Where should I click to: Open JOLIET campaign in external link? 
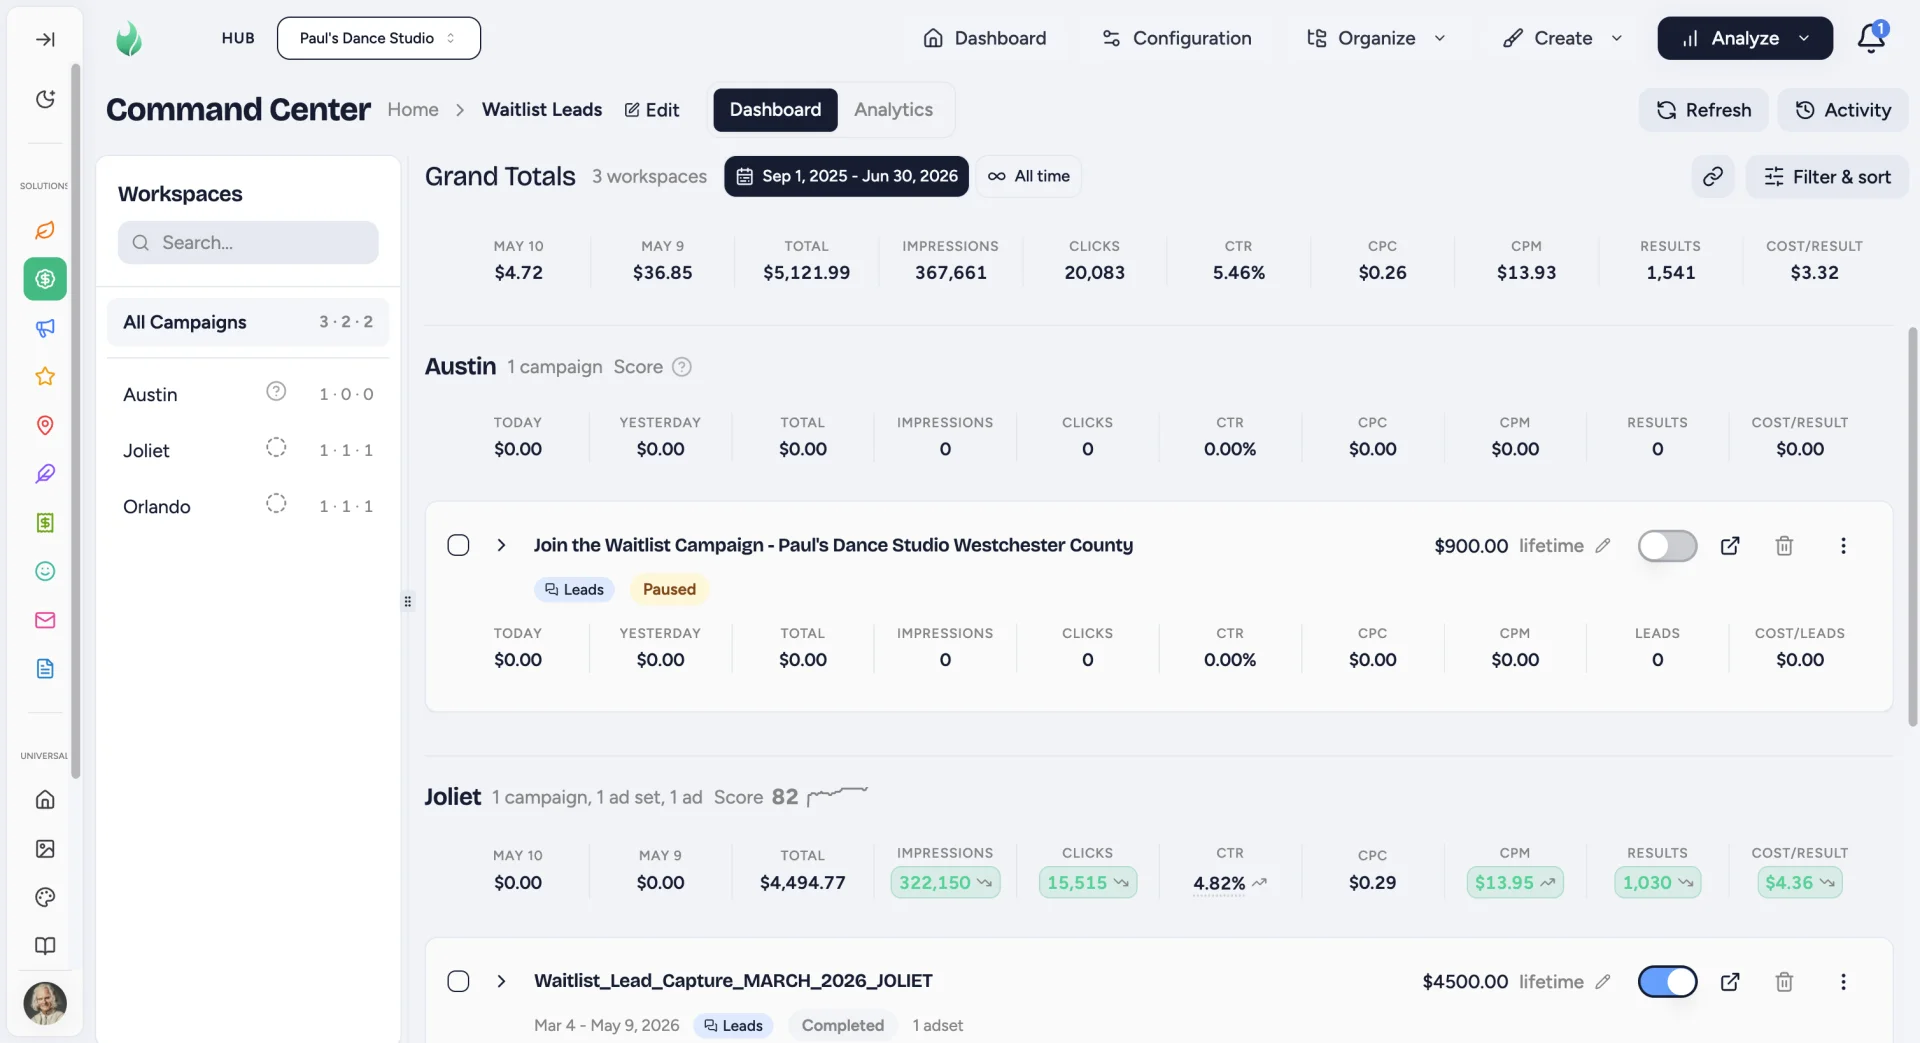(x=1730, y=982)
